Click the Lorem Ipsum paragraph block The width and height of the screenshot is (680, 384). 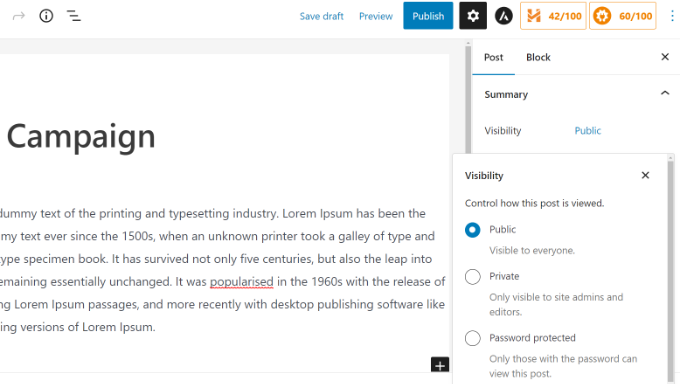tap(222, 270)
